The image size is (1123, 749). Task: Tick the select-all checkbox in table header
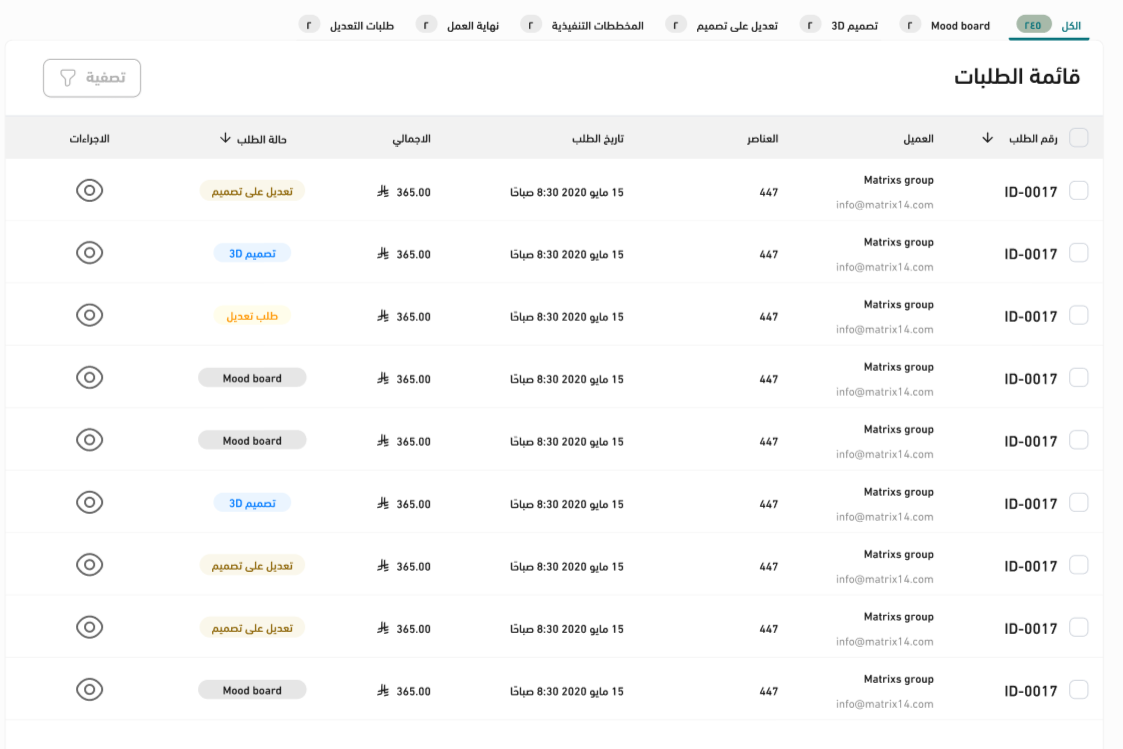pyautogui.click(x=1079, y=138)
